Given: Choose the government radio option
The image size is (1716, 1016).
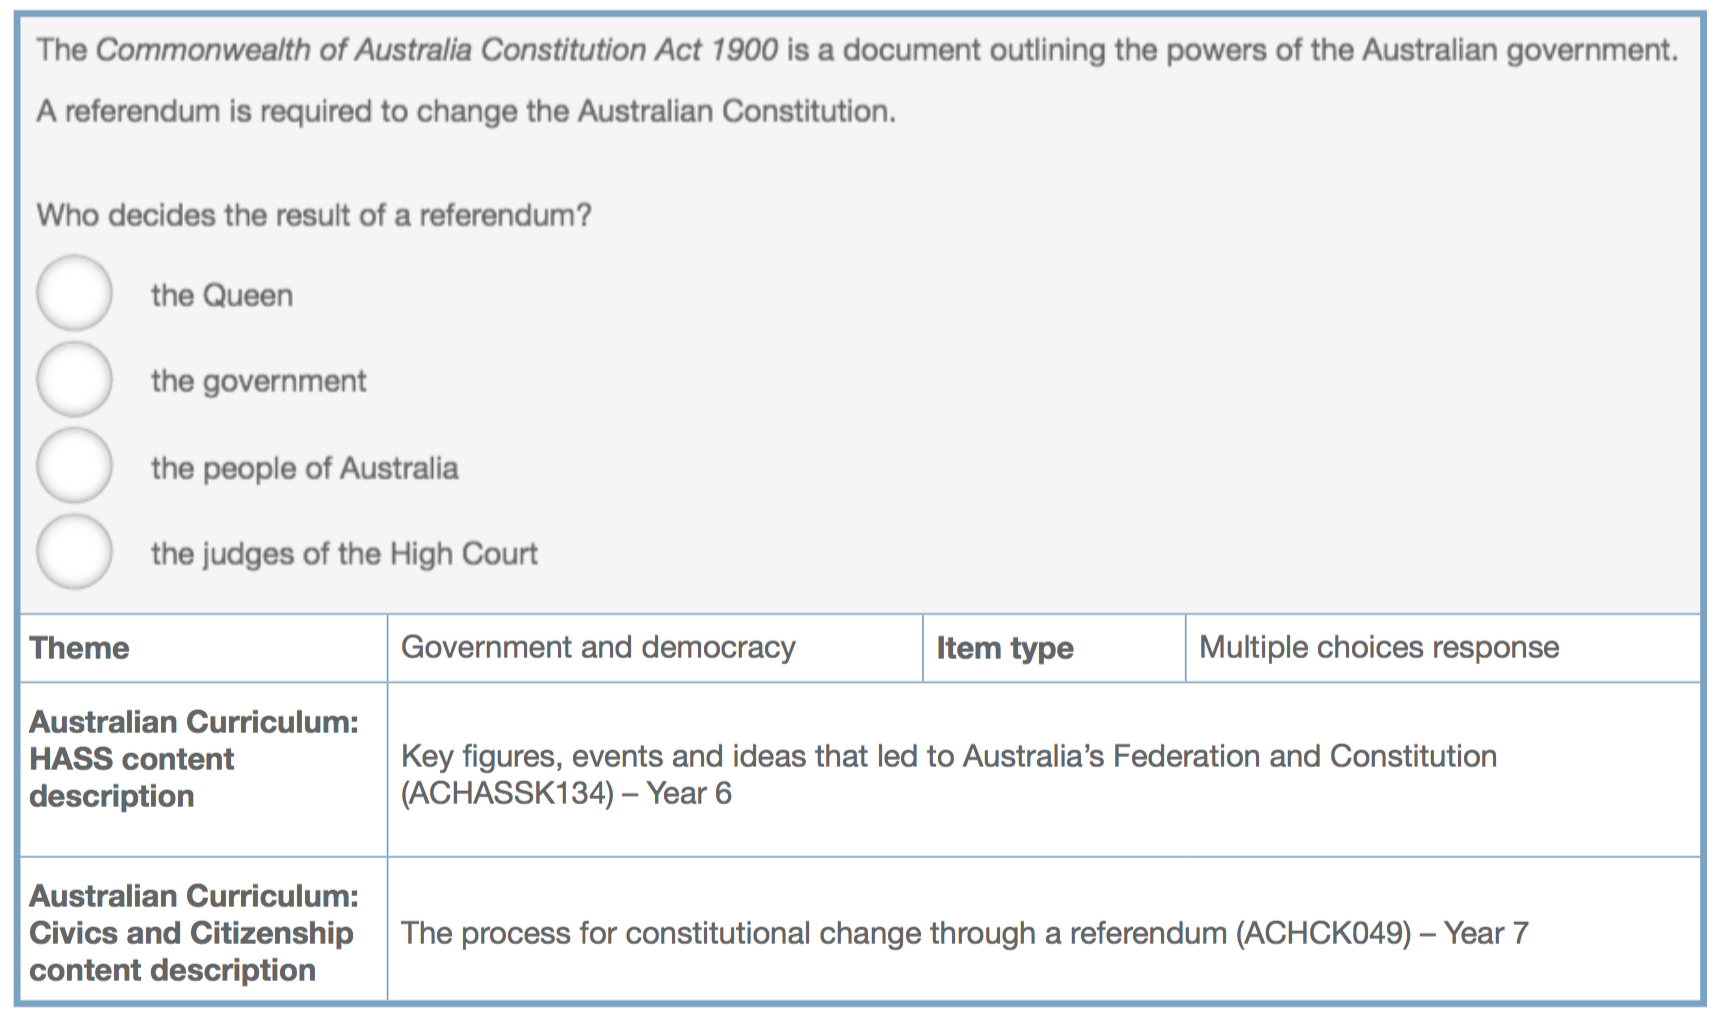Looking at the screenshot, I should (x=74, y=379).
